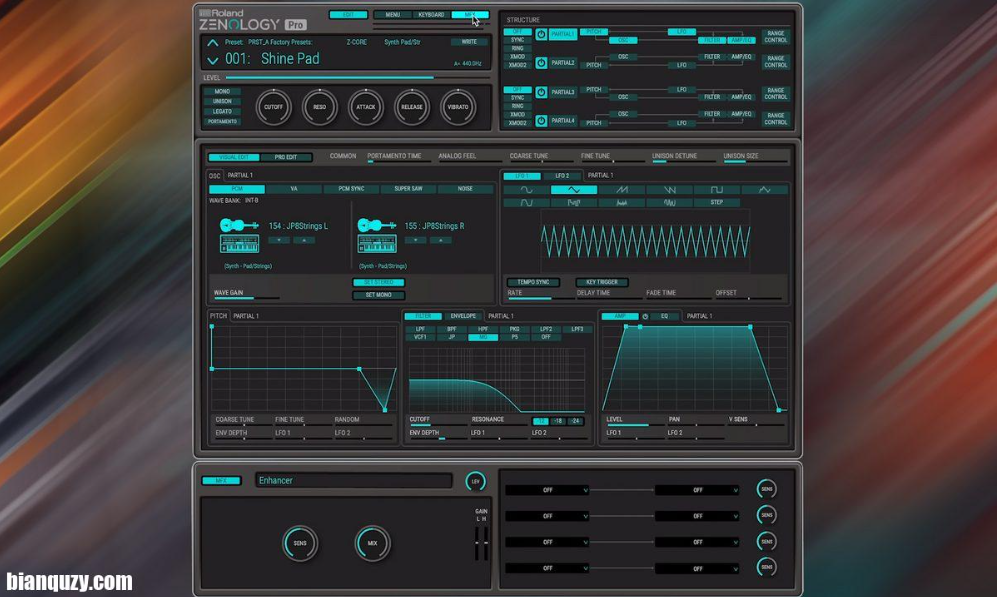This screenshot has height=597, width=997.
Task: Adjust the LFO RATE slider
Action: [537, 298]
